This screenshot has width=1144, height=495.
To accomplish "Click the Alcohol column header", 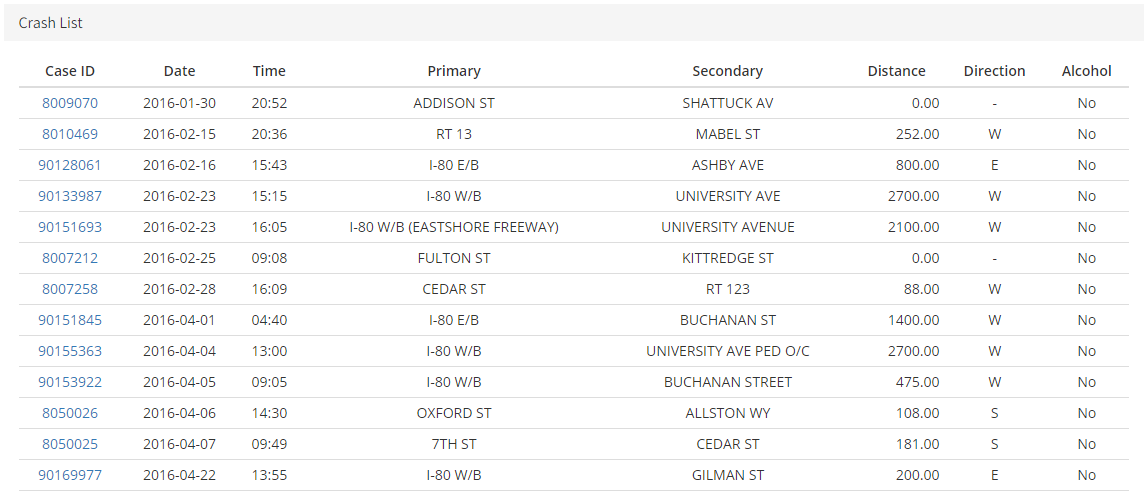I will (1086, 71).
